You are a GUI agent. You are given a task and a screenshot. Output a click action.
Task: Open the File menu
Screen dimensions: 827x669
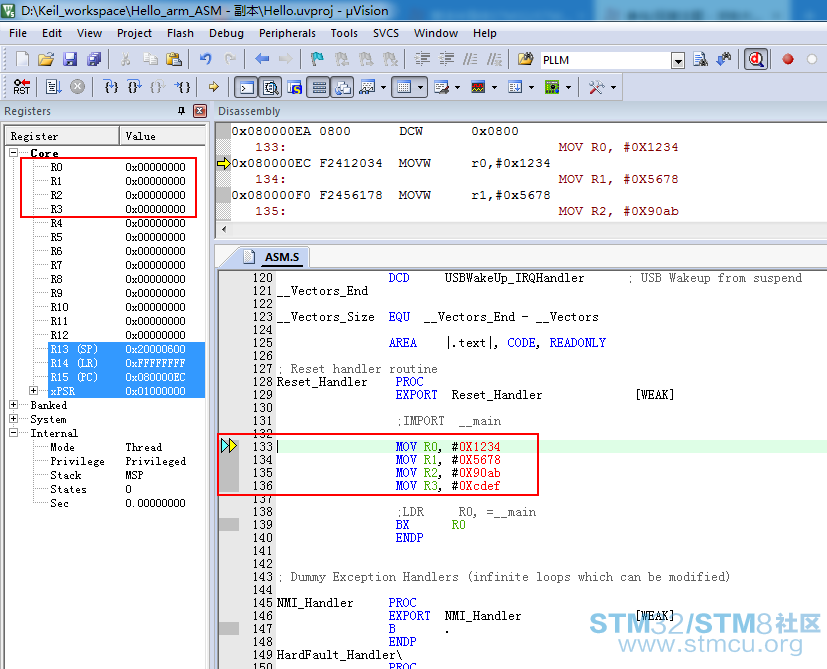(18, 33)
